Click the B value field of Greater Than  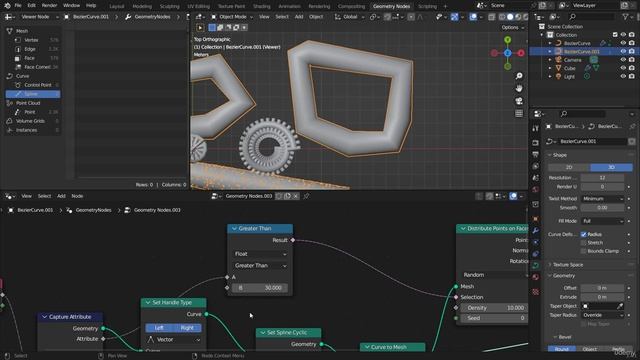pyautogui.click(x=260, y=288)
